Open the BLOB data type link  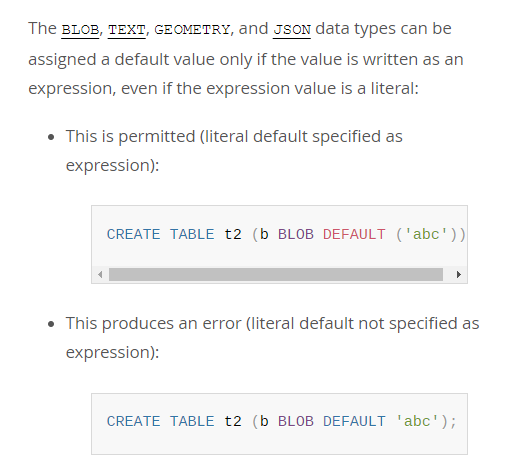80,30
